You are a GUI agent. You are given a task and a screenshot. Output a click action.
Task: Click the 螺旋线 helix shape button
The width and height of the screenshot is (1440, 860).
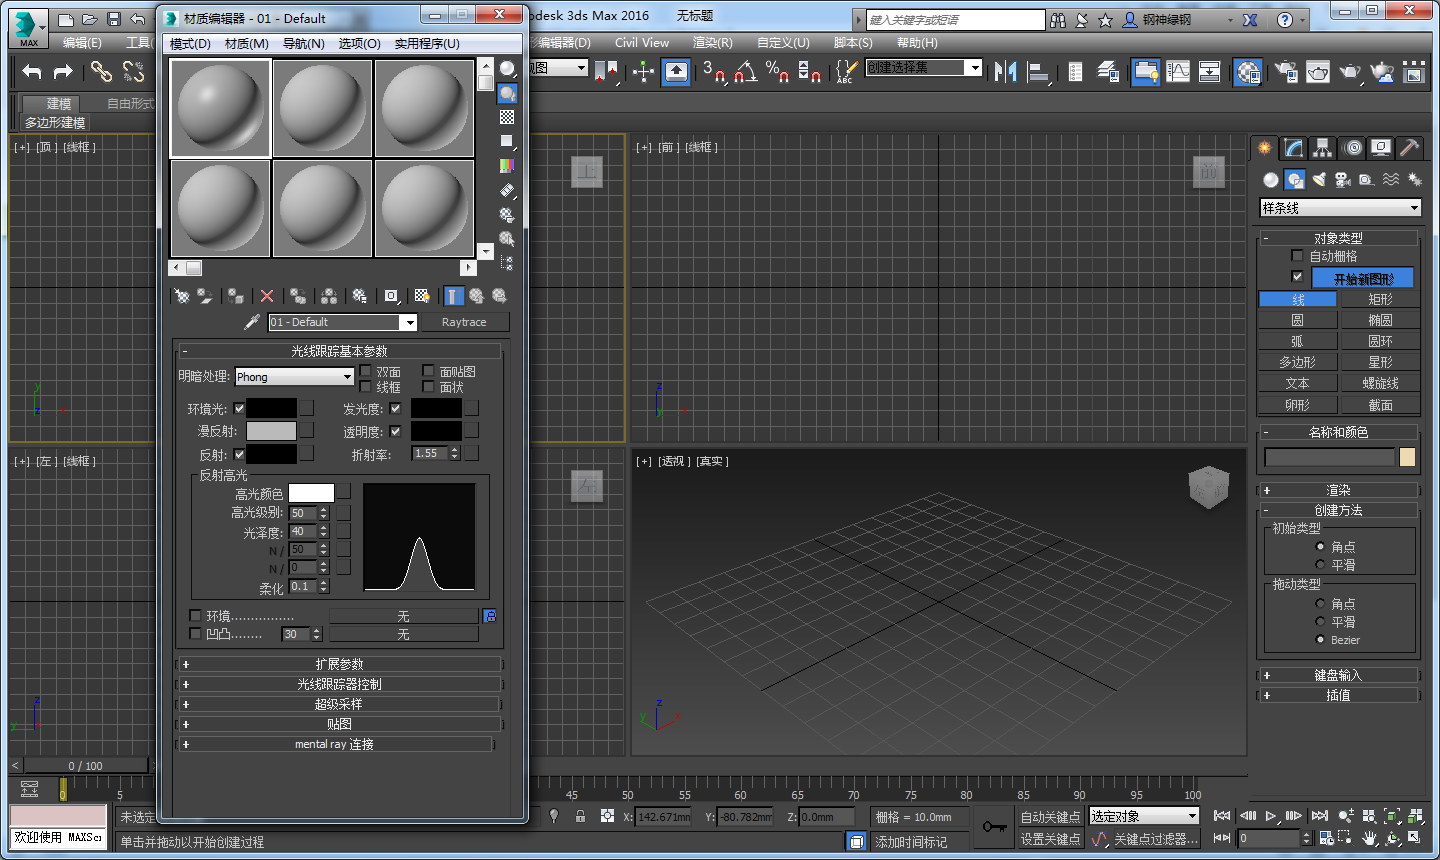tap(1380, 383)
